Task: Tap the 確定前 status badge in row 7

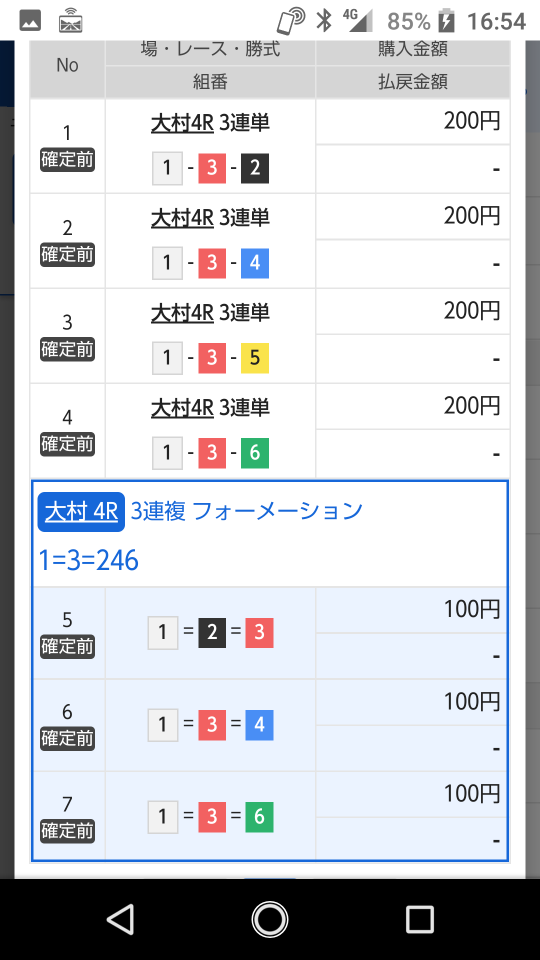Action: [x=67, y=831]
